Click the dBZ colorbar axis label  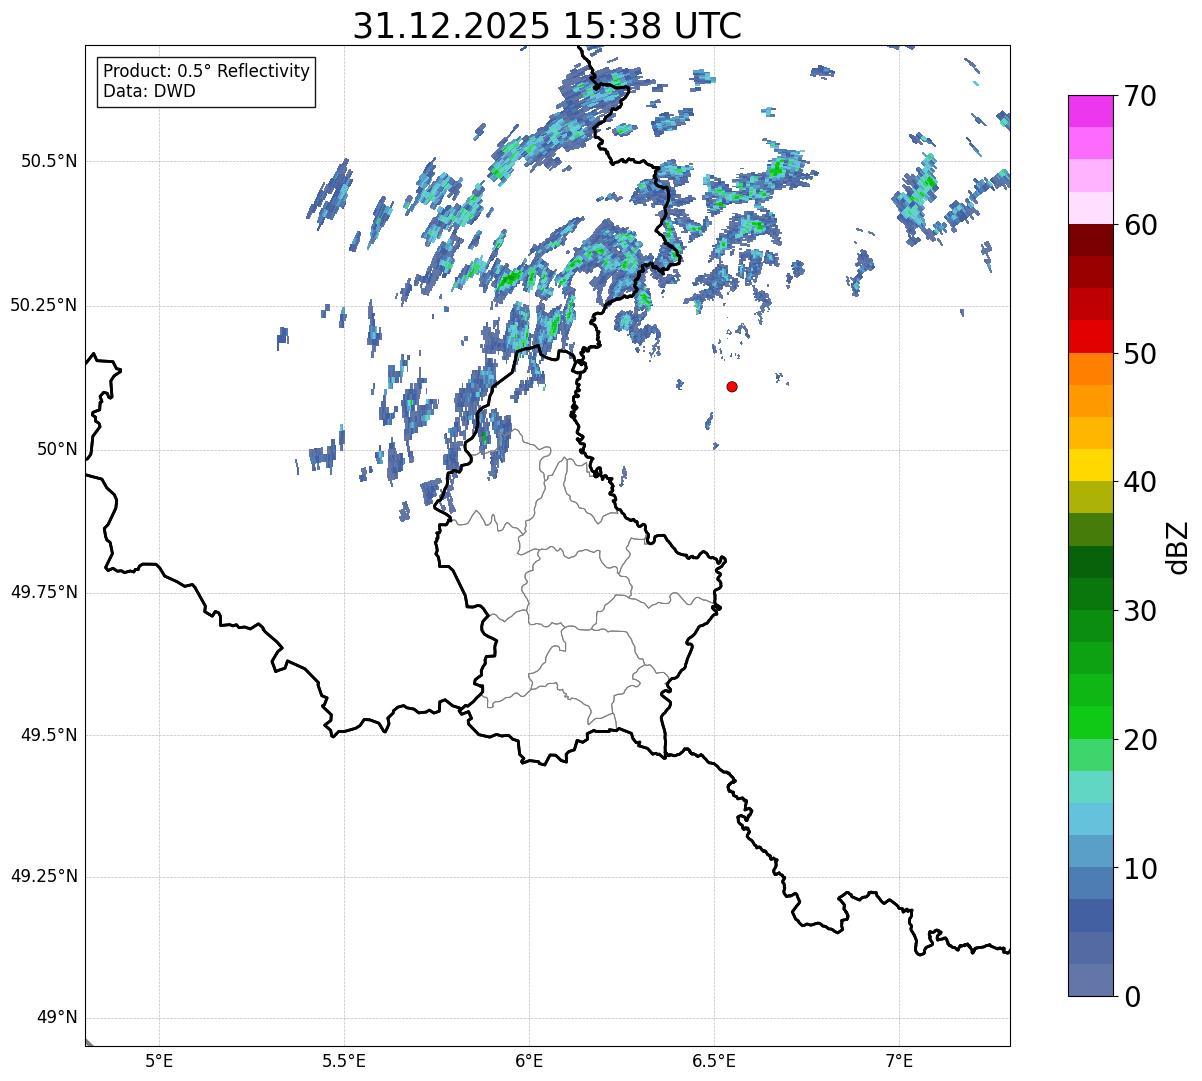1178,547
